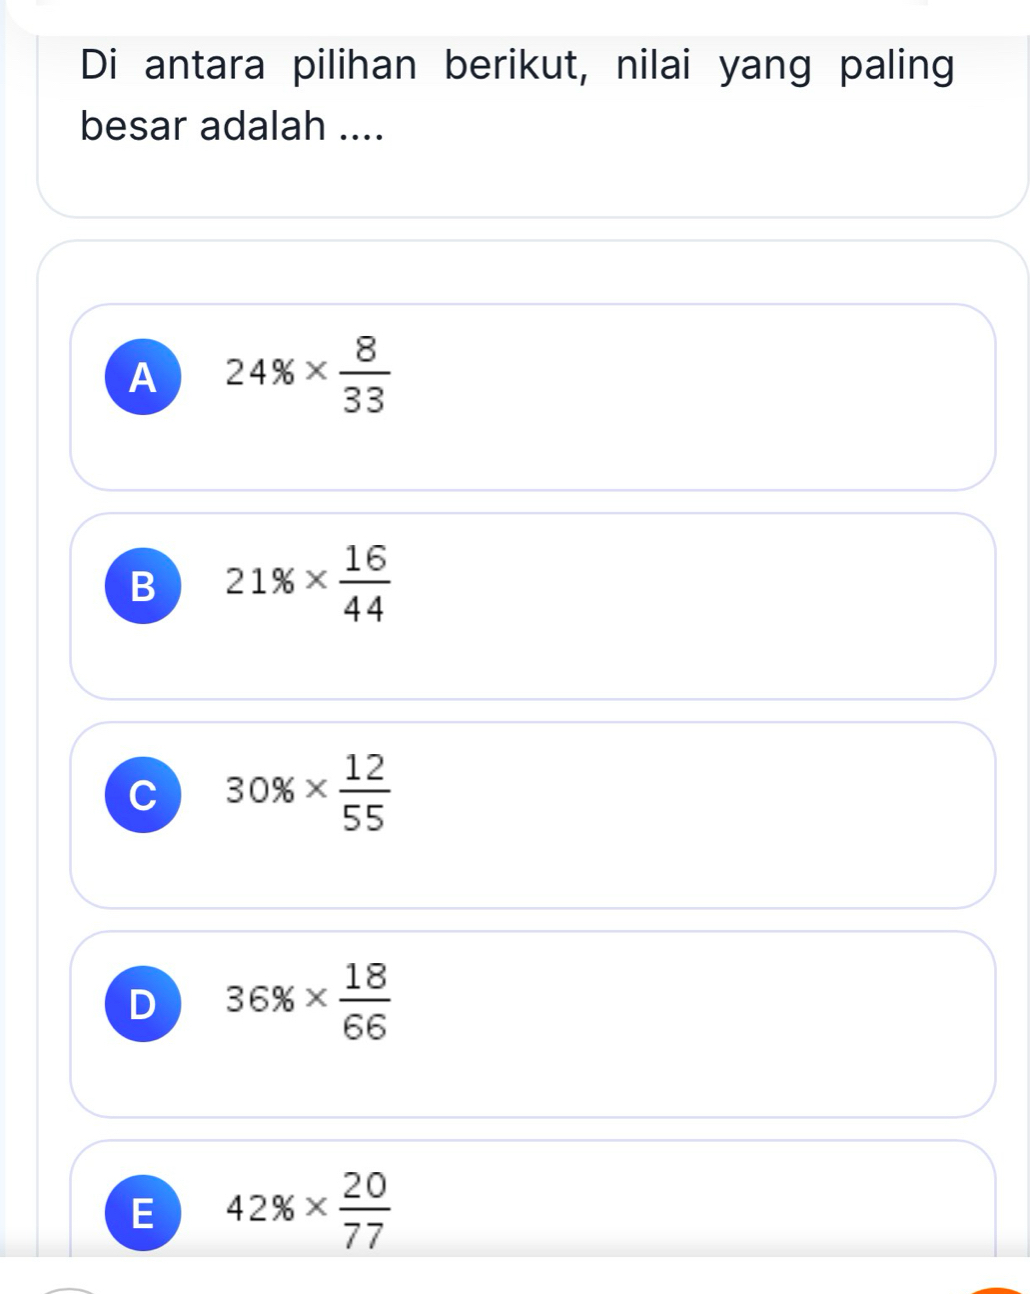Select the blue E option circle
The image size is (1030, 1294).
(143, 1213)
